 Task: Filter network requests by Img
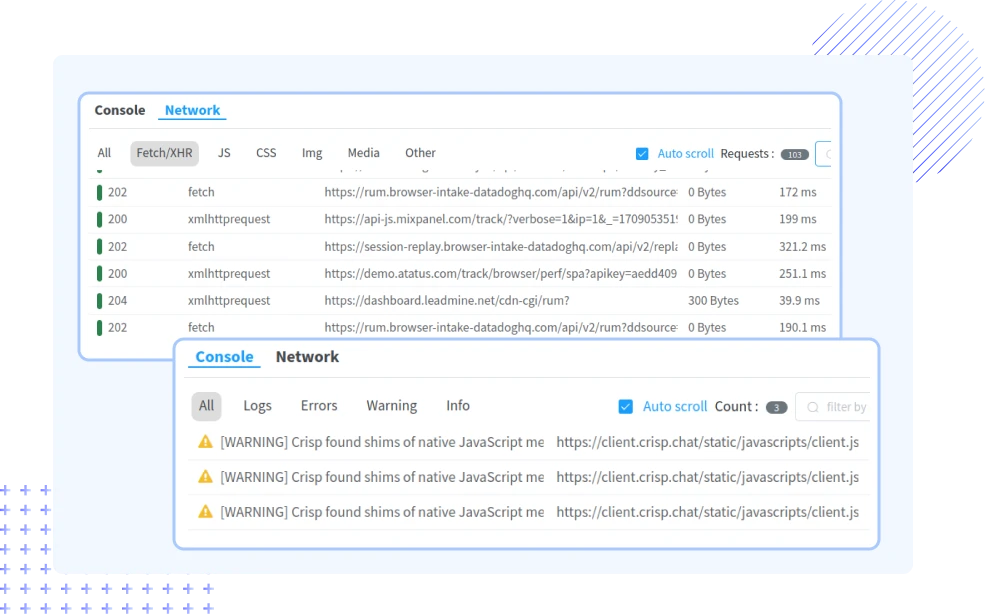[312, 153]
